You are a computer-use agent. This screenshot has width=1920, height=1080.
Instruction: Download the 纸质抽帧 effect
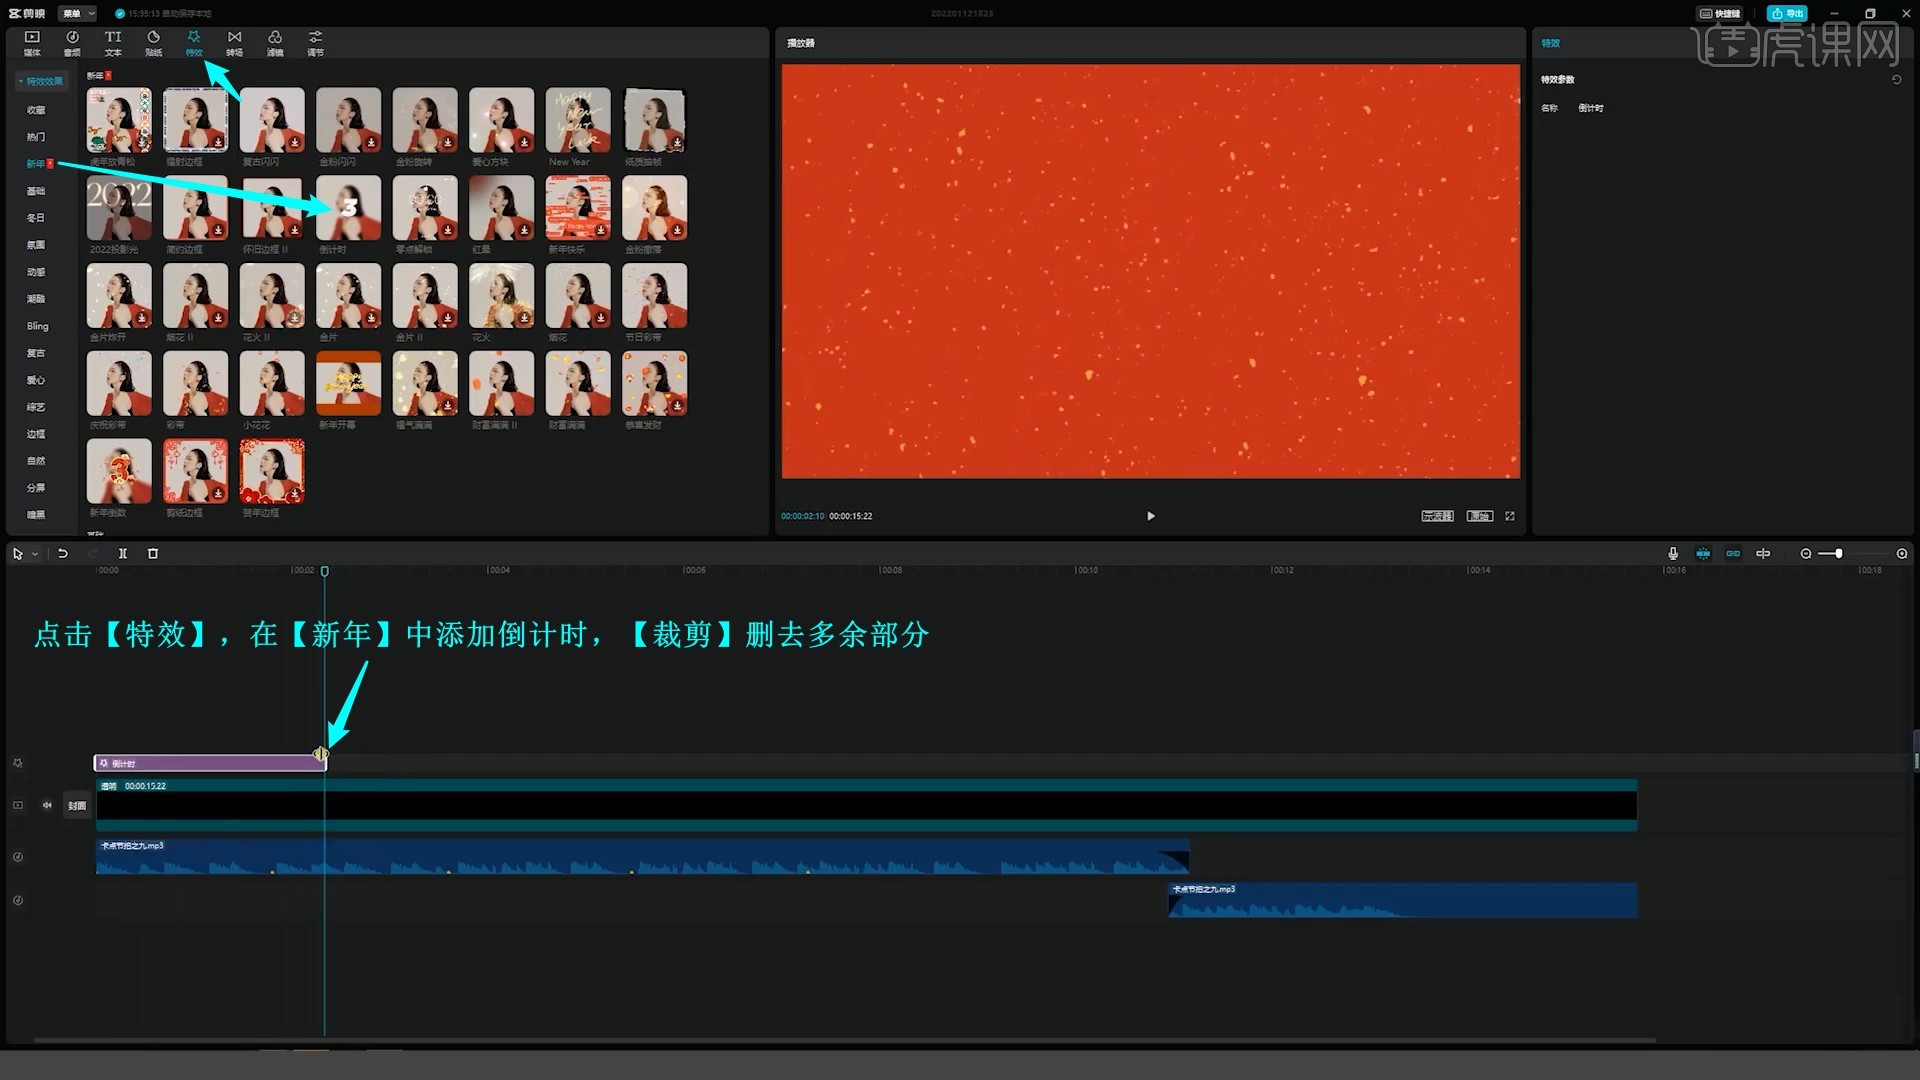click(677, 143)
